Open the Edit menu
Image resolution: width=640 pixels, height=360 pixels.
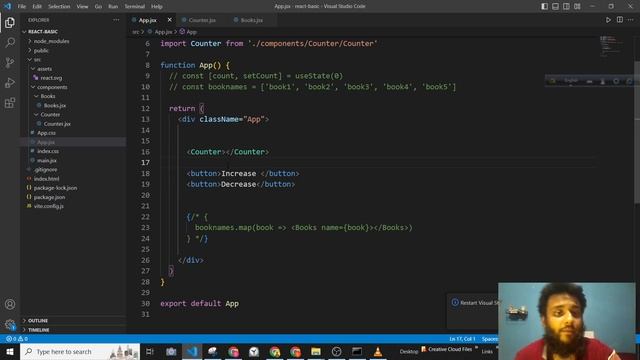[37, 6]
